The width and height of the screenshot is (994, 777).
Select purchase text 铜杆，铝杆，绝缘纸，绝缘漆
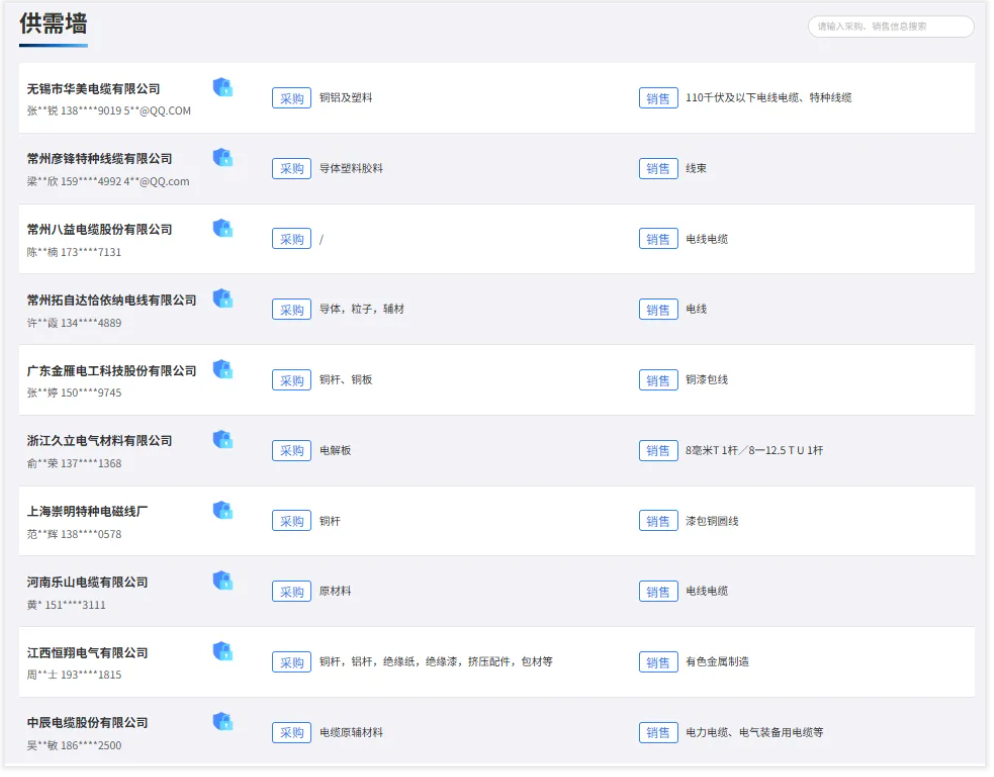(x=389, y=662)
